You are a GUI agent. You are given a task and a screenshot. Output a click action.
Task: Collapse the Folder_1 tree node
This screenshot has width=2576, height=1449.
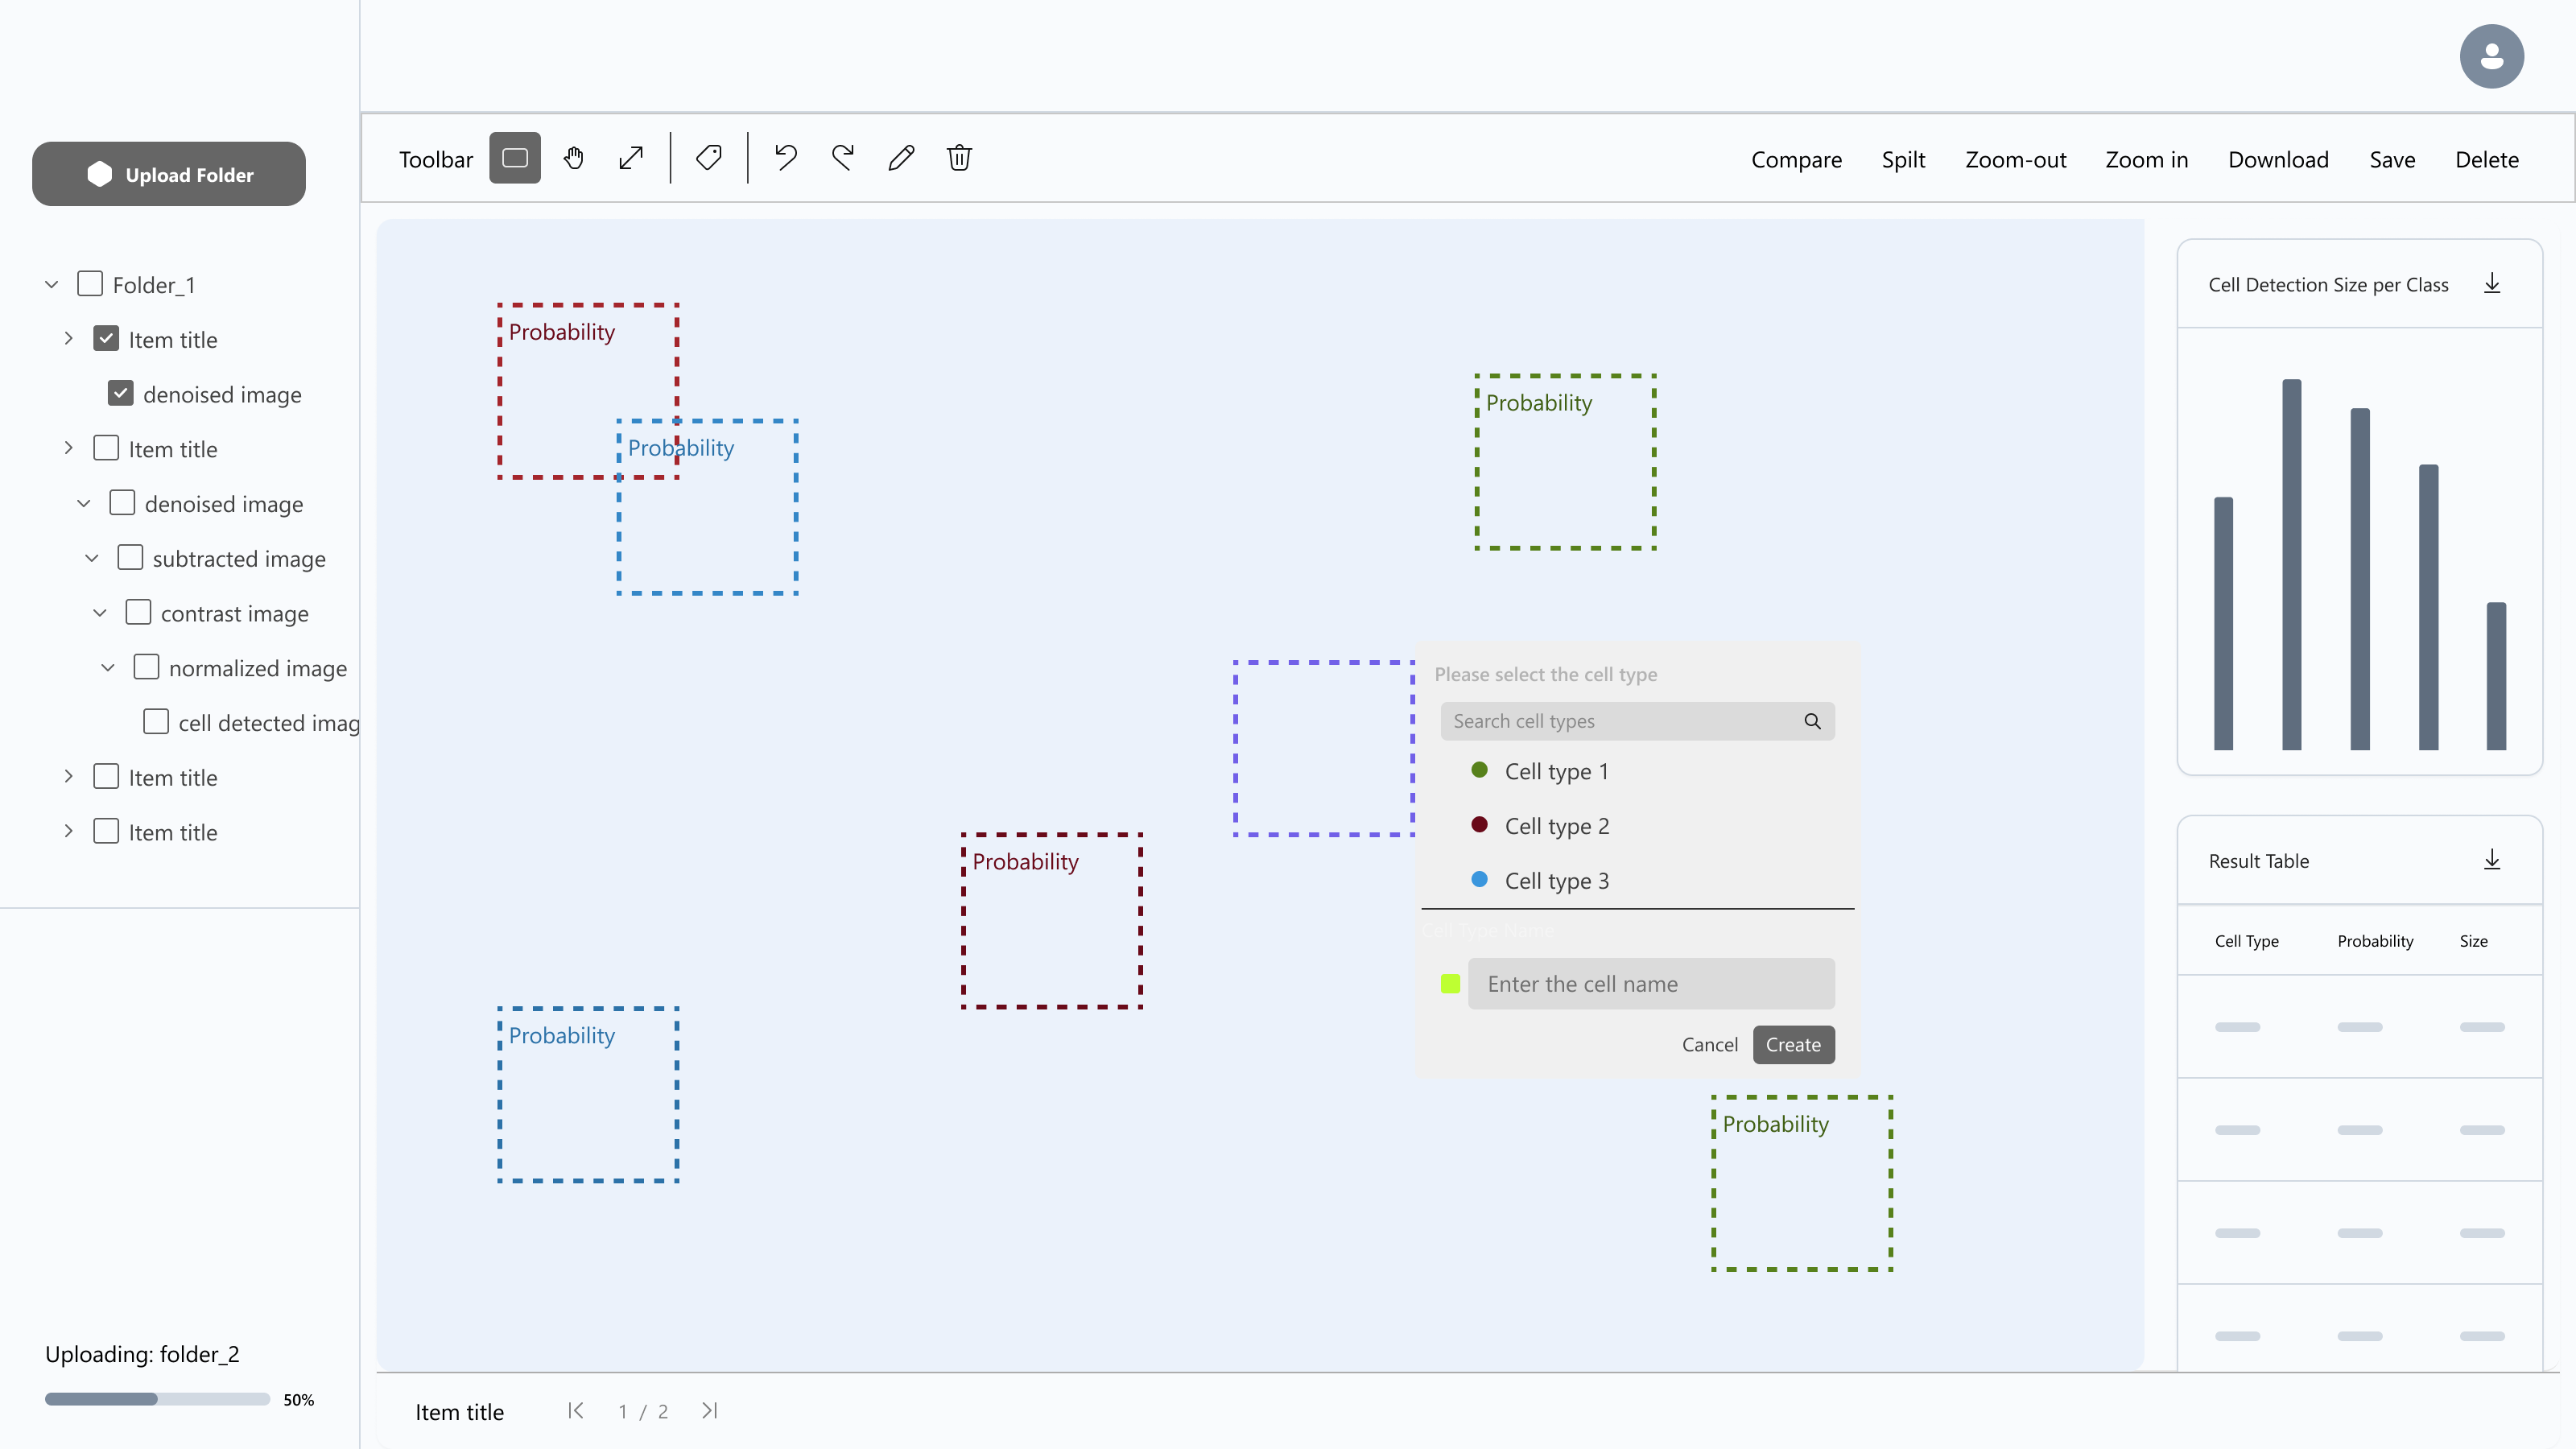pos(51,284)
